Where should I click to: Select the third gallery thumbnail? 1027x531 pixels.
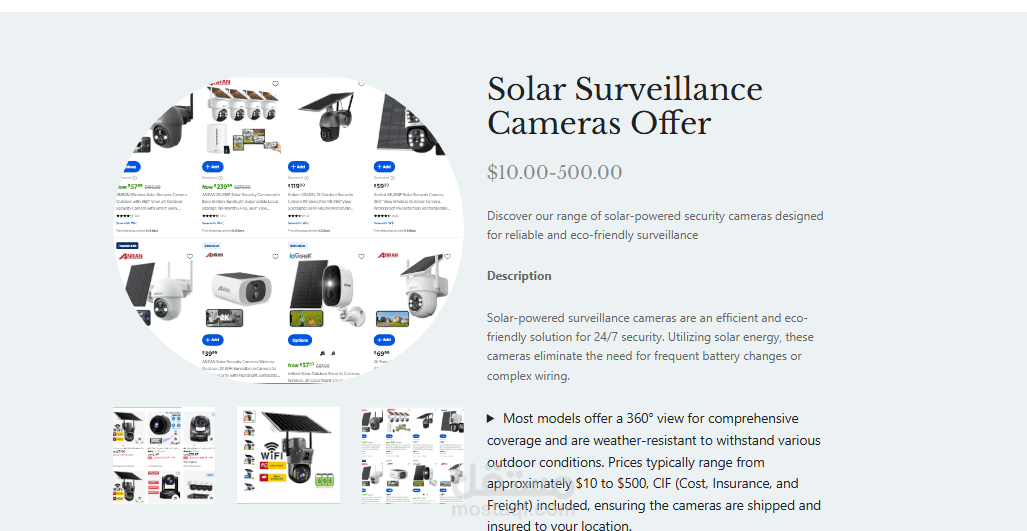pos(412,455)
